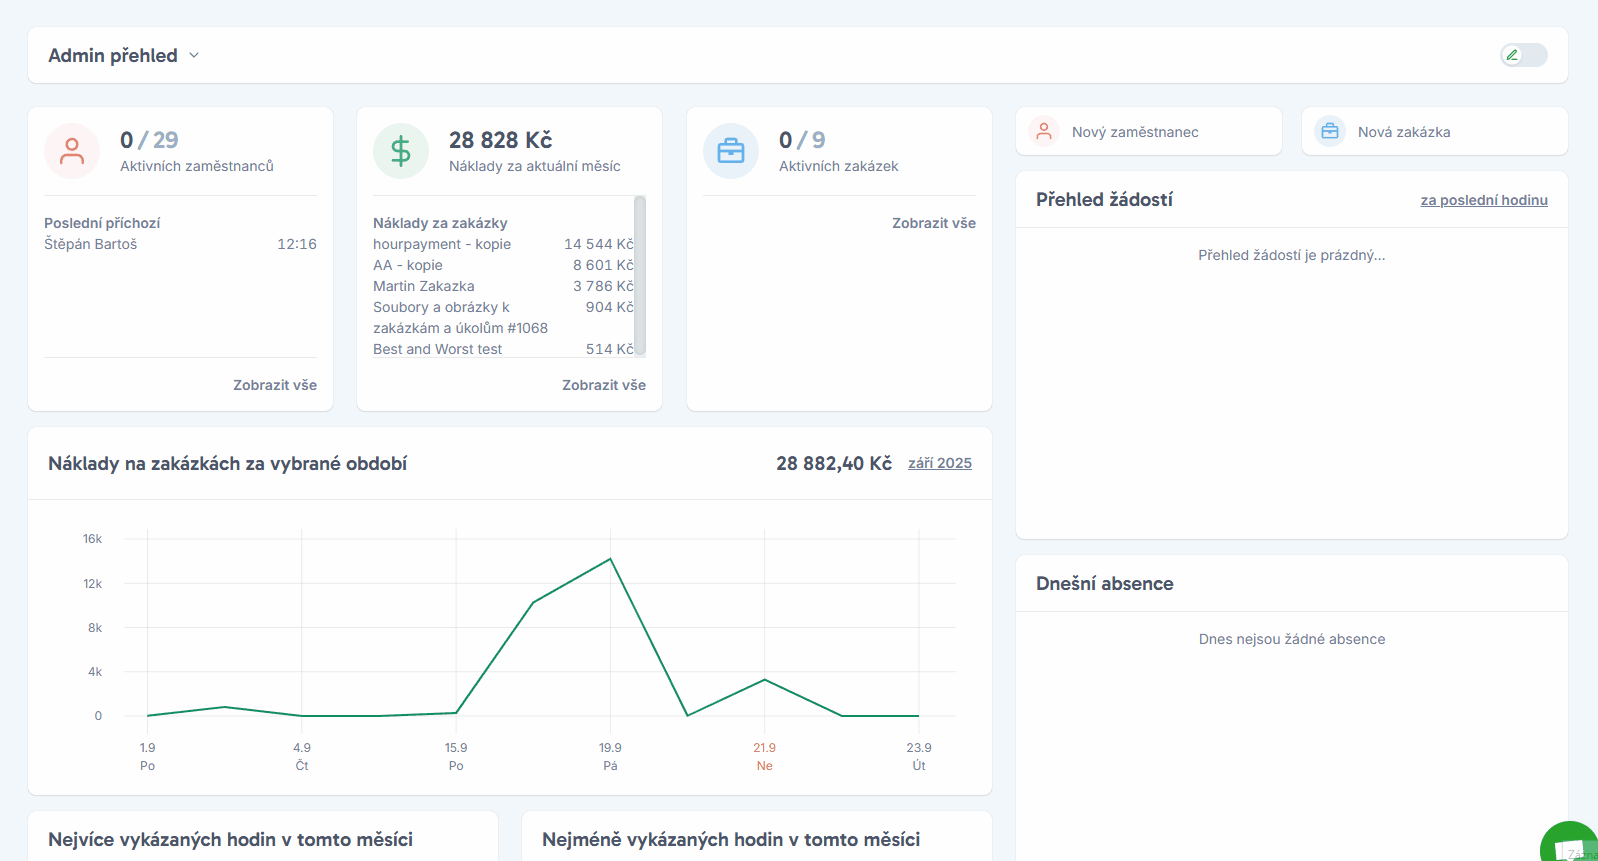
Task: Click the blue briefcase active orders icon
Action: point(731,151)
